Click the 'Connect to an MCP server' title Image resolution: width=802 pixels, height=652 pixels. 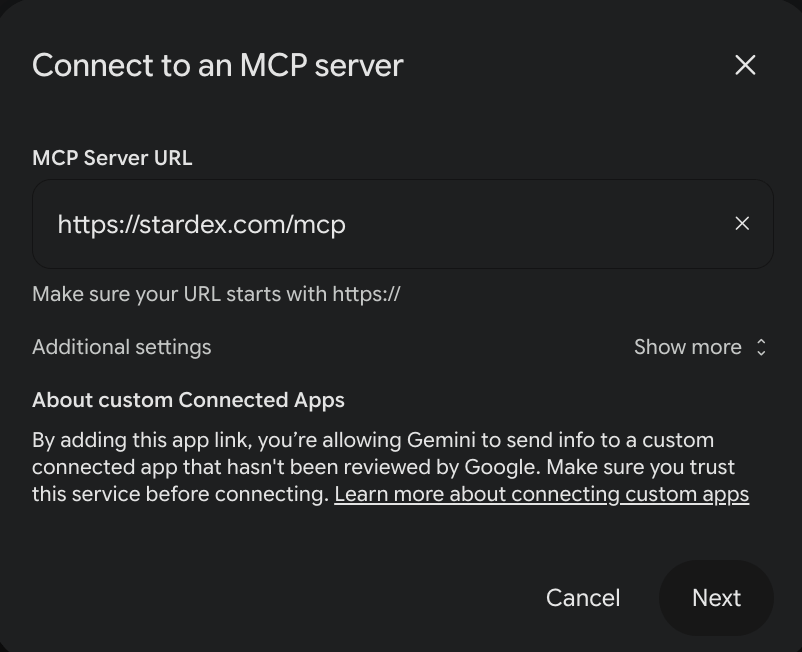coord(218,65)
